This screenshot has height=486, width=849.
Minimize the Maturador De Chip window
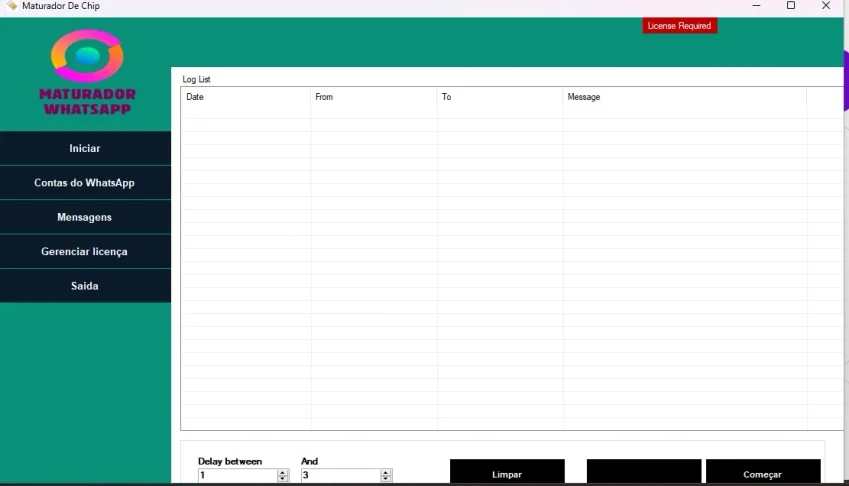tap(756, 6)
